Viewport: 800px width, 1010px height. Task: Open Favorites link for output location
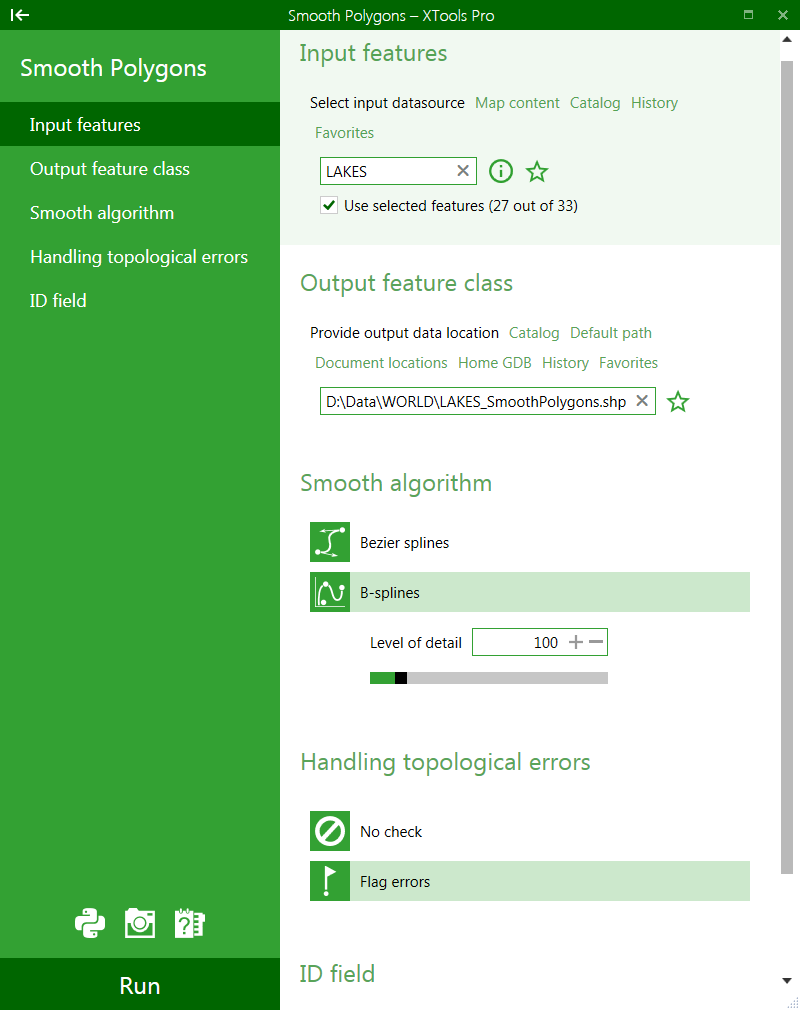[x=628, y=363]
